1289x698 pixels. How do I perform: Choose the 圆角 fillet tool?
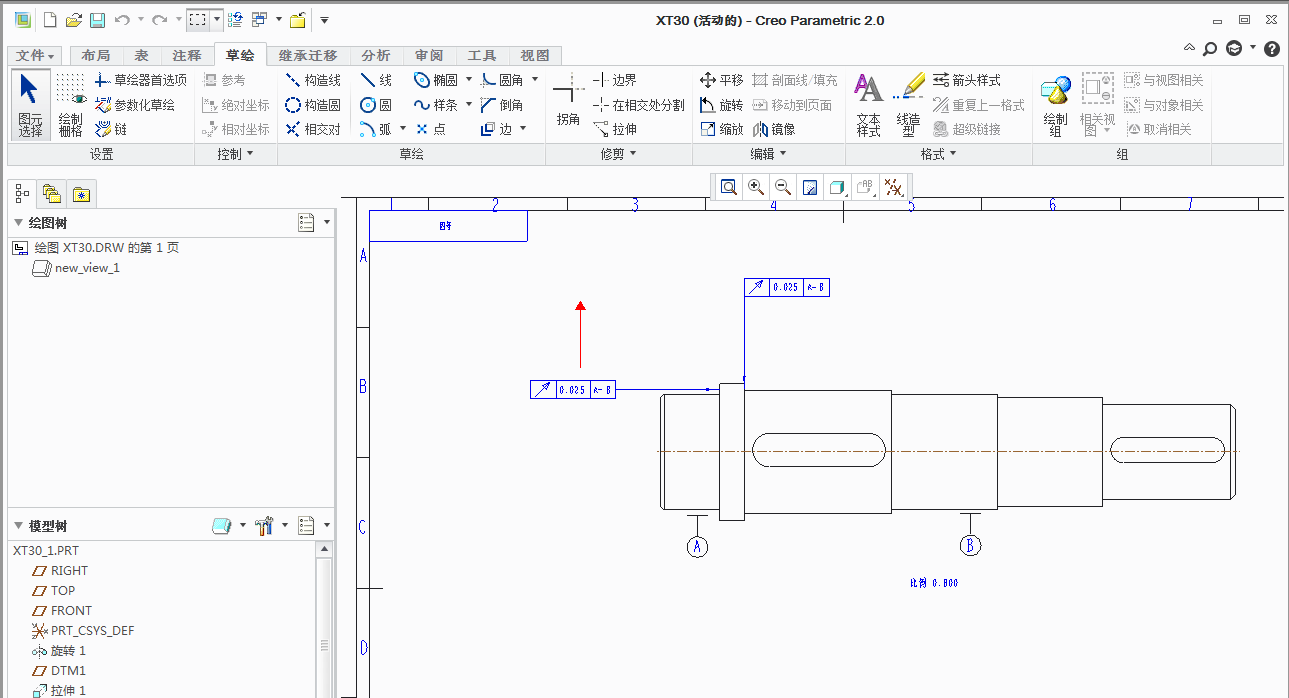[502, 80]
